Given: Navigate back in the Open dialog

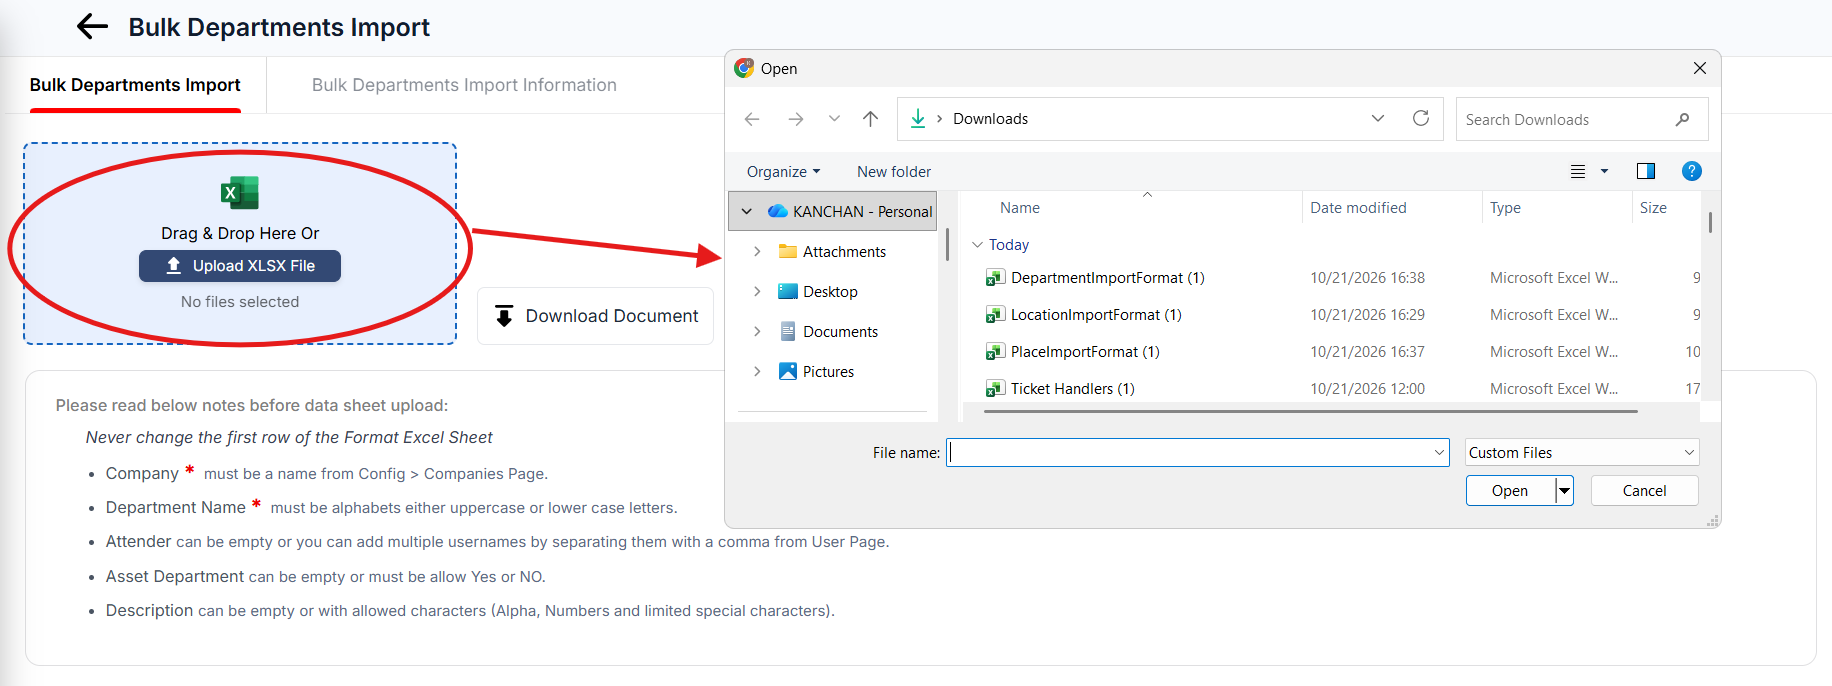Looking at the screenshot, I should tap(752, 119).
